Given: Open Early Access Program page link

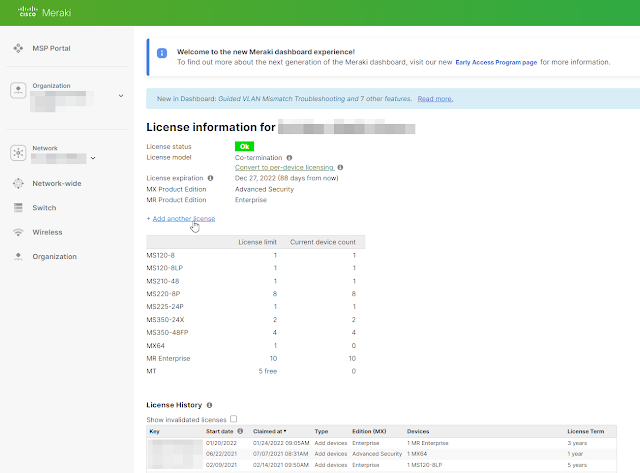Looking at the screenshot, I should (496, 62).
